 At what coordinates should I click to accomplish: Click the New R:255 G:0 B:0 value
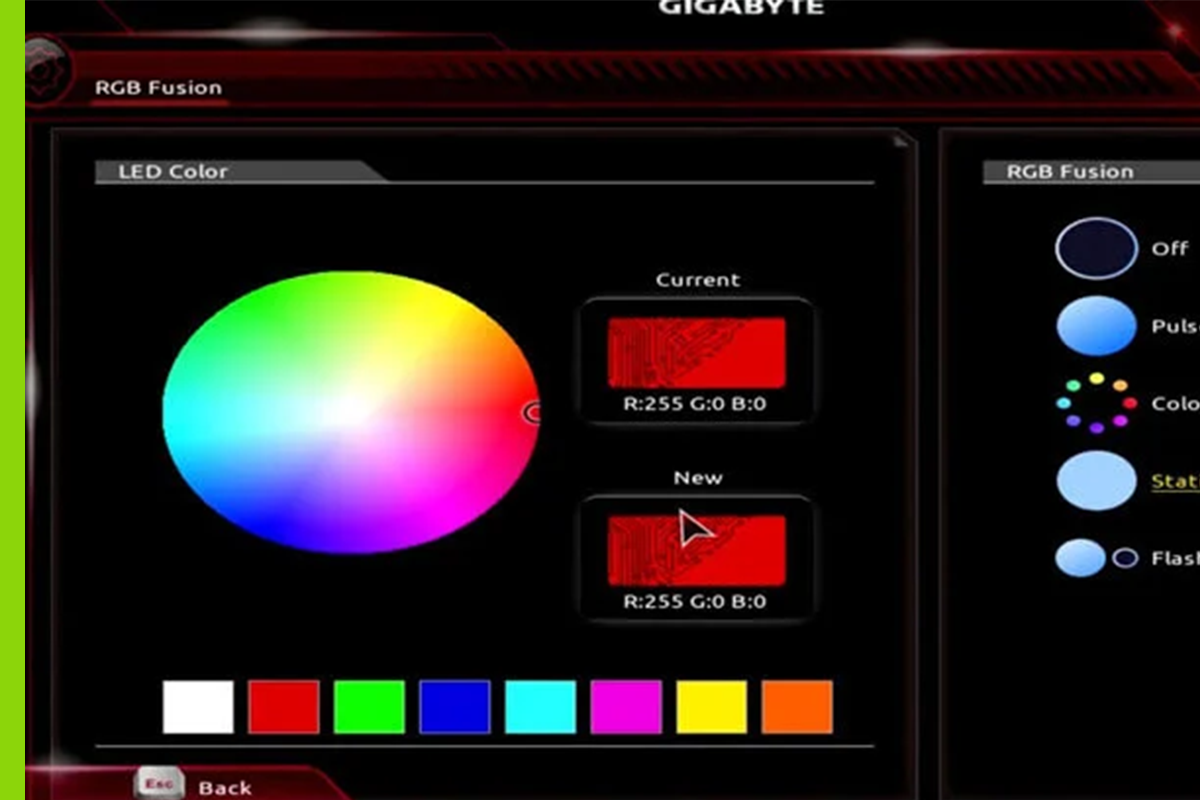click(x=695, y=602)
